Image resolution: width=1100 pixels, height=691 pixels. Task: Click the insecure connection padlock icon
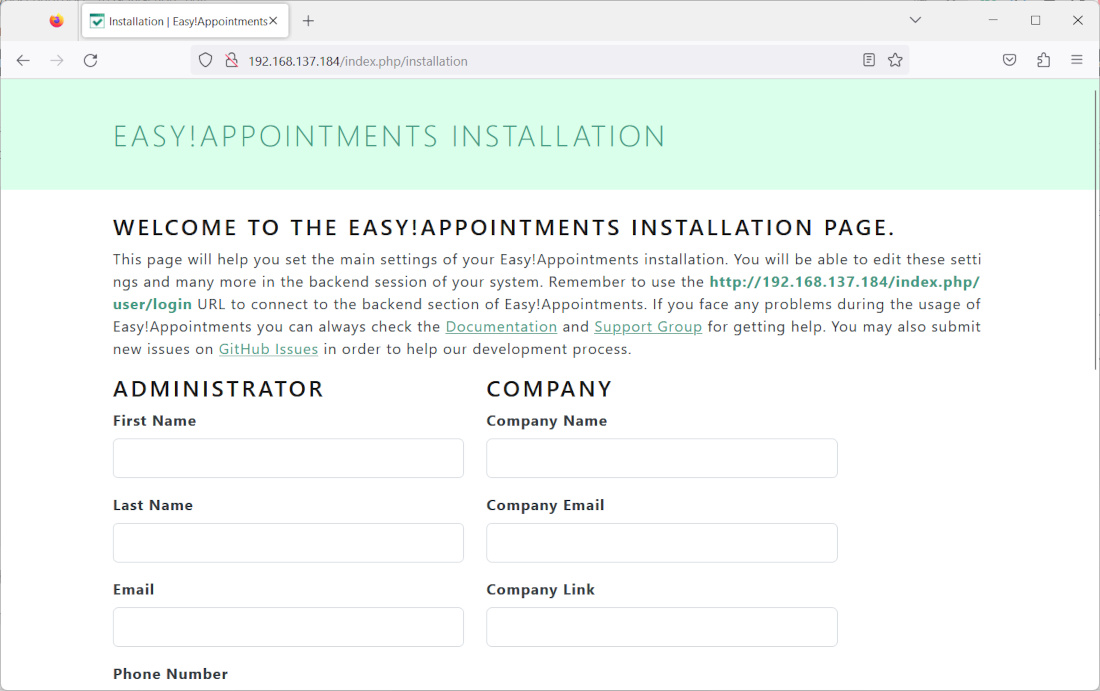pos(231,60)
